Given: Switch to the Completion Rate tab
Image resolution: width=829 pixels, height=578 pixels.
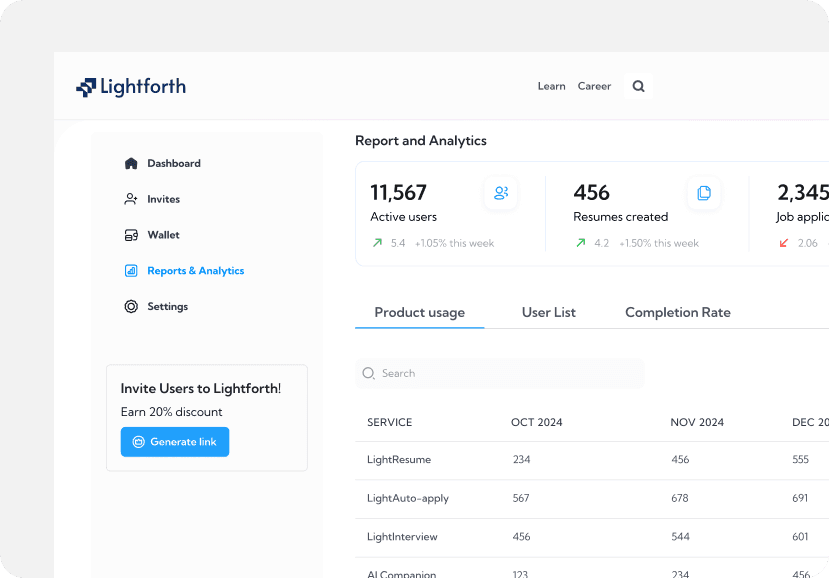Looking at the screenshot, I should coord(677,313).
